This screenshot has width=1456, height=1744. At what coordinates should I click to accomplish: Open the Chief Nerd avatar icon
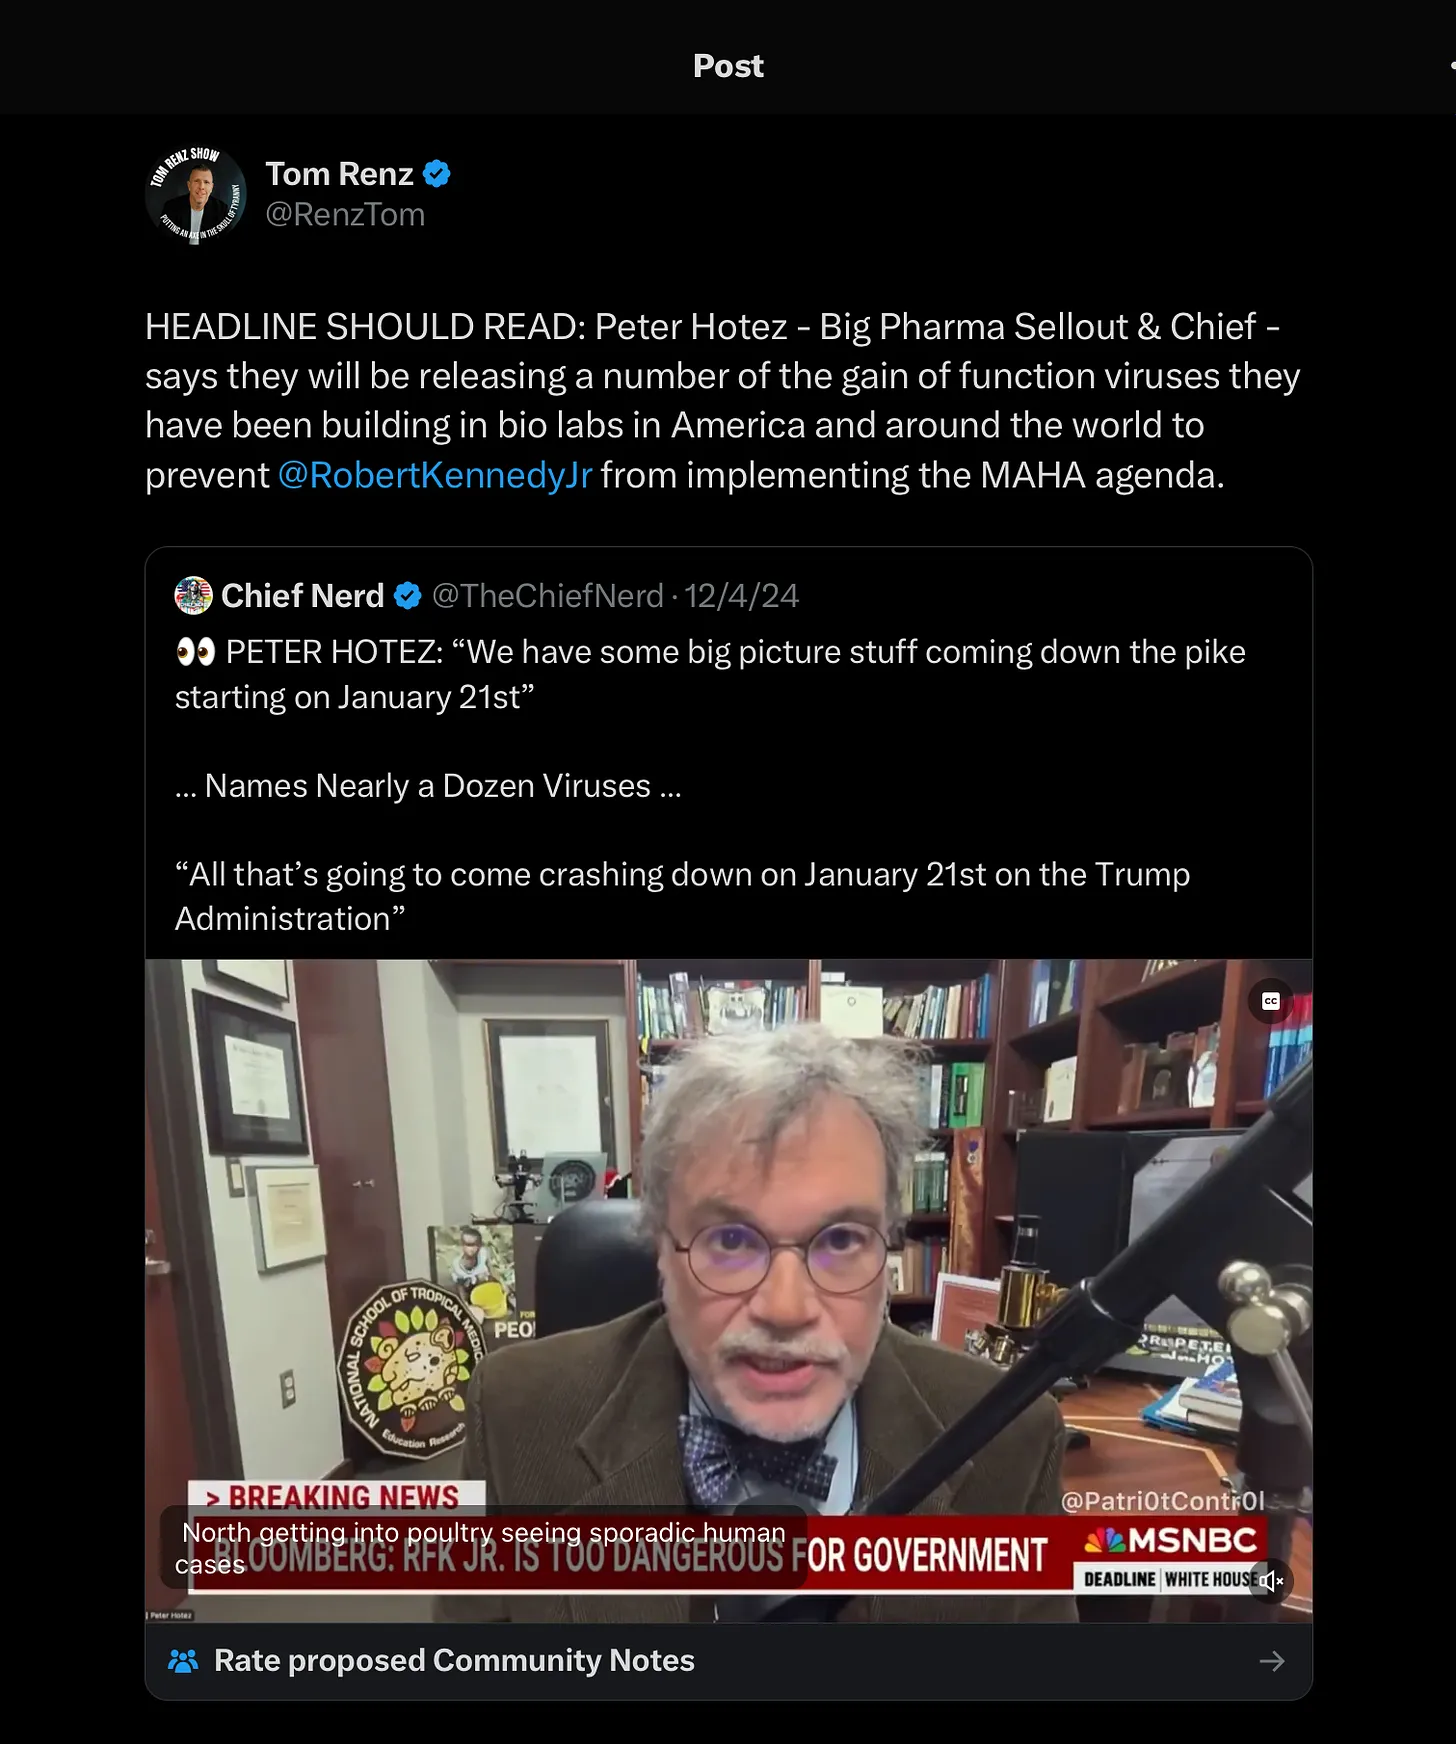tap(193, 595)
